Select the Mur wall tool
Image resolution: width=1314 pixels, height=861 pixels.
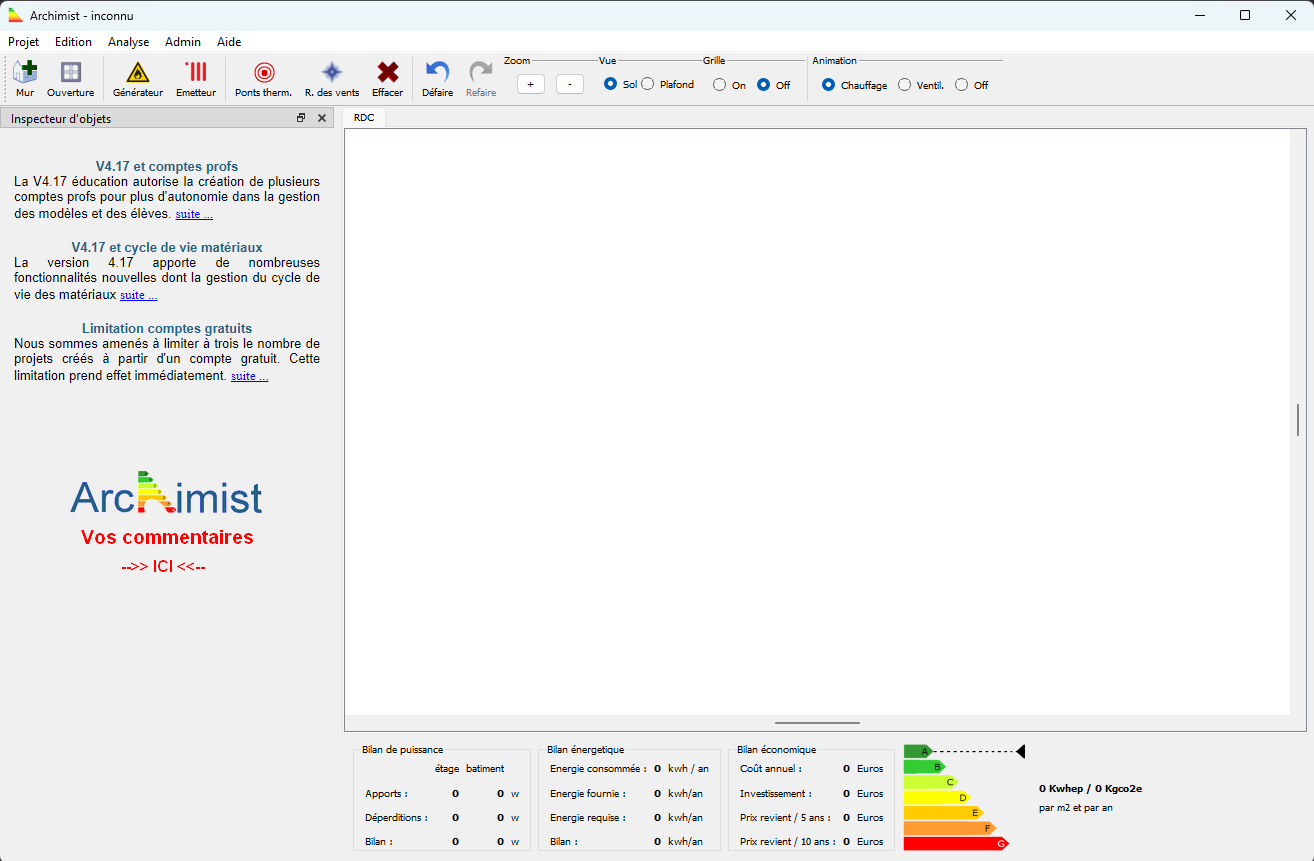(x=25, y=78)
